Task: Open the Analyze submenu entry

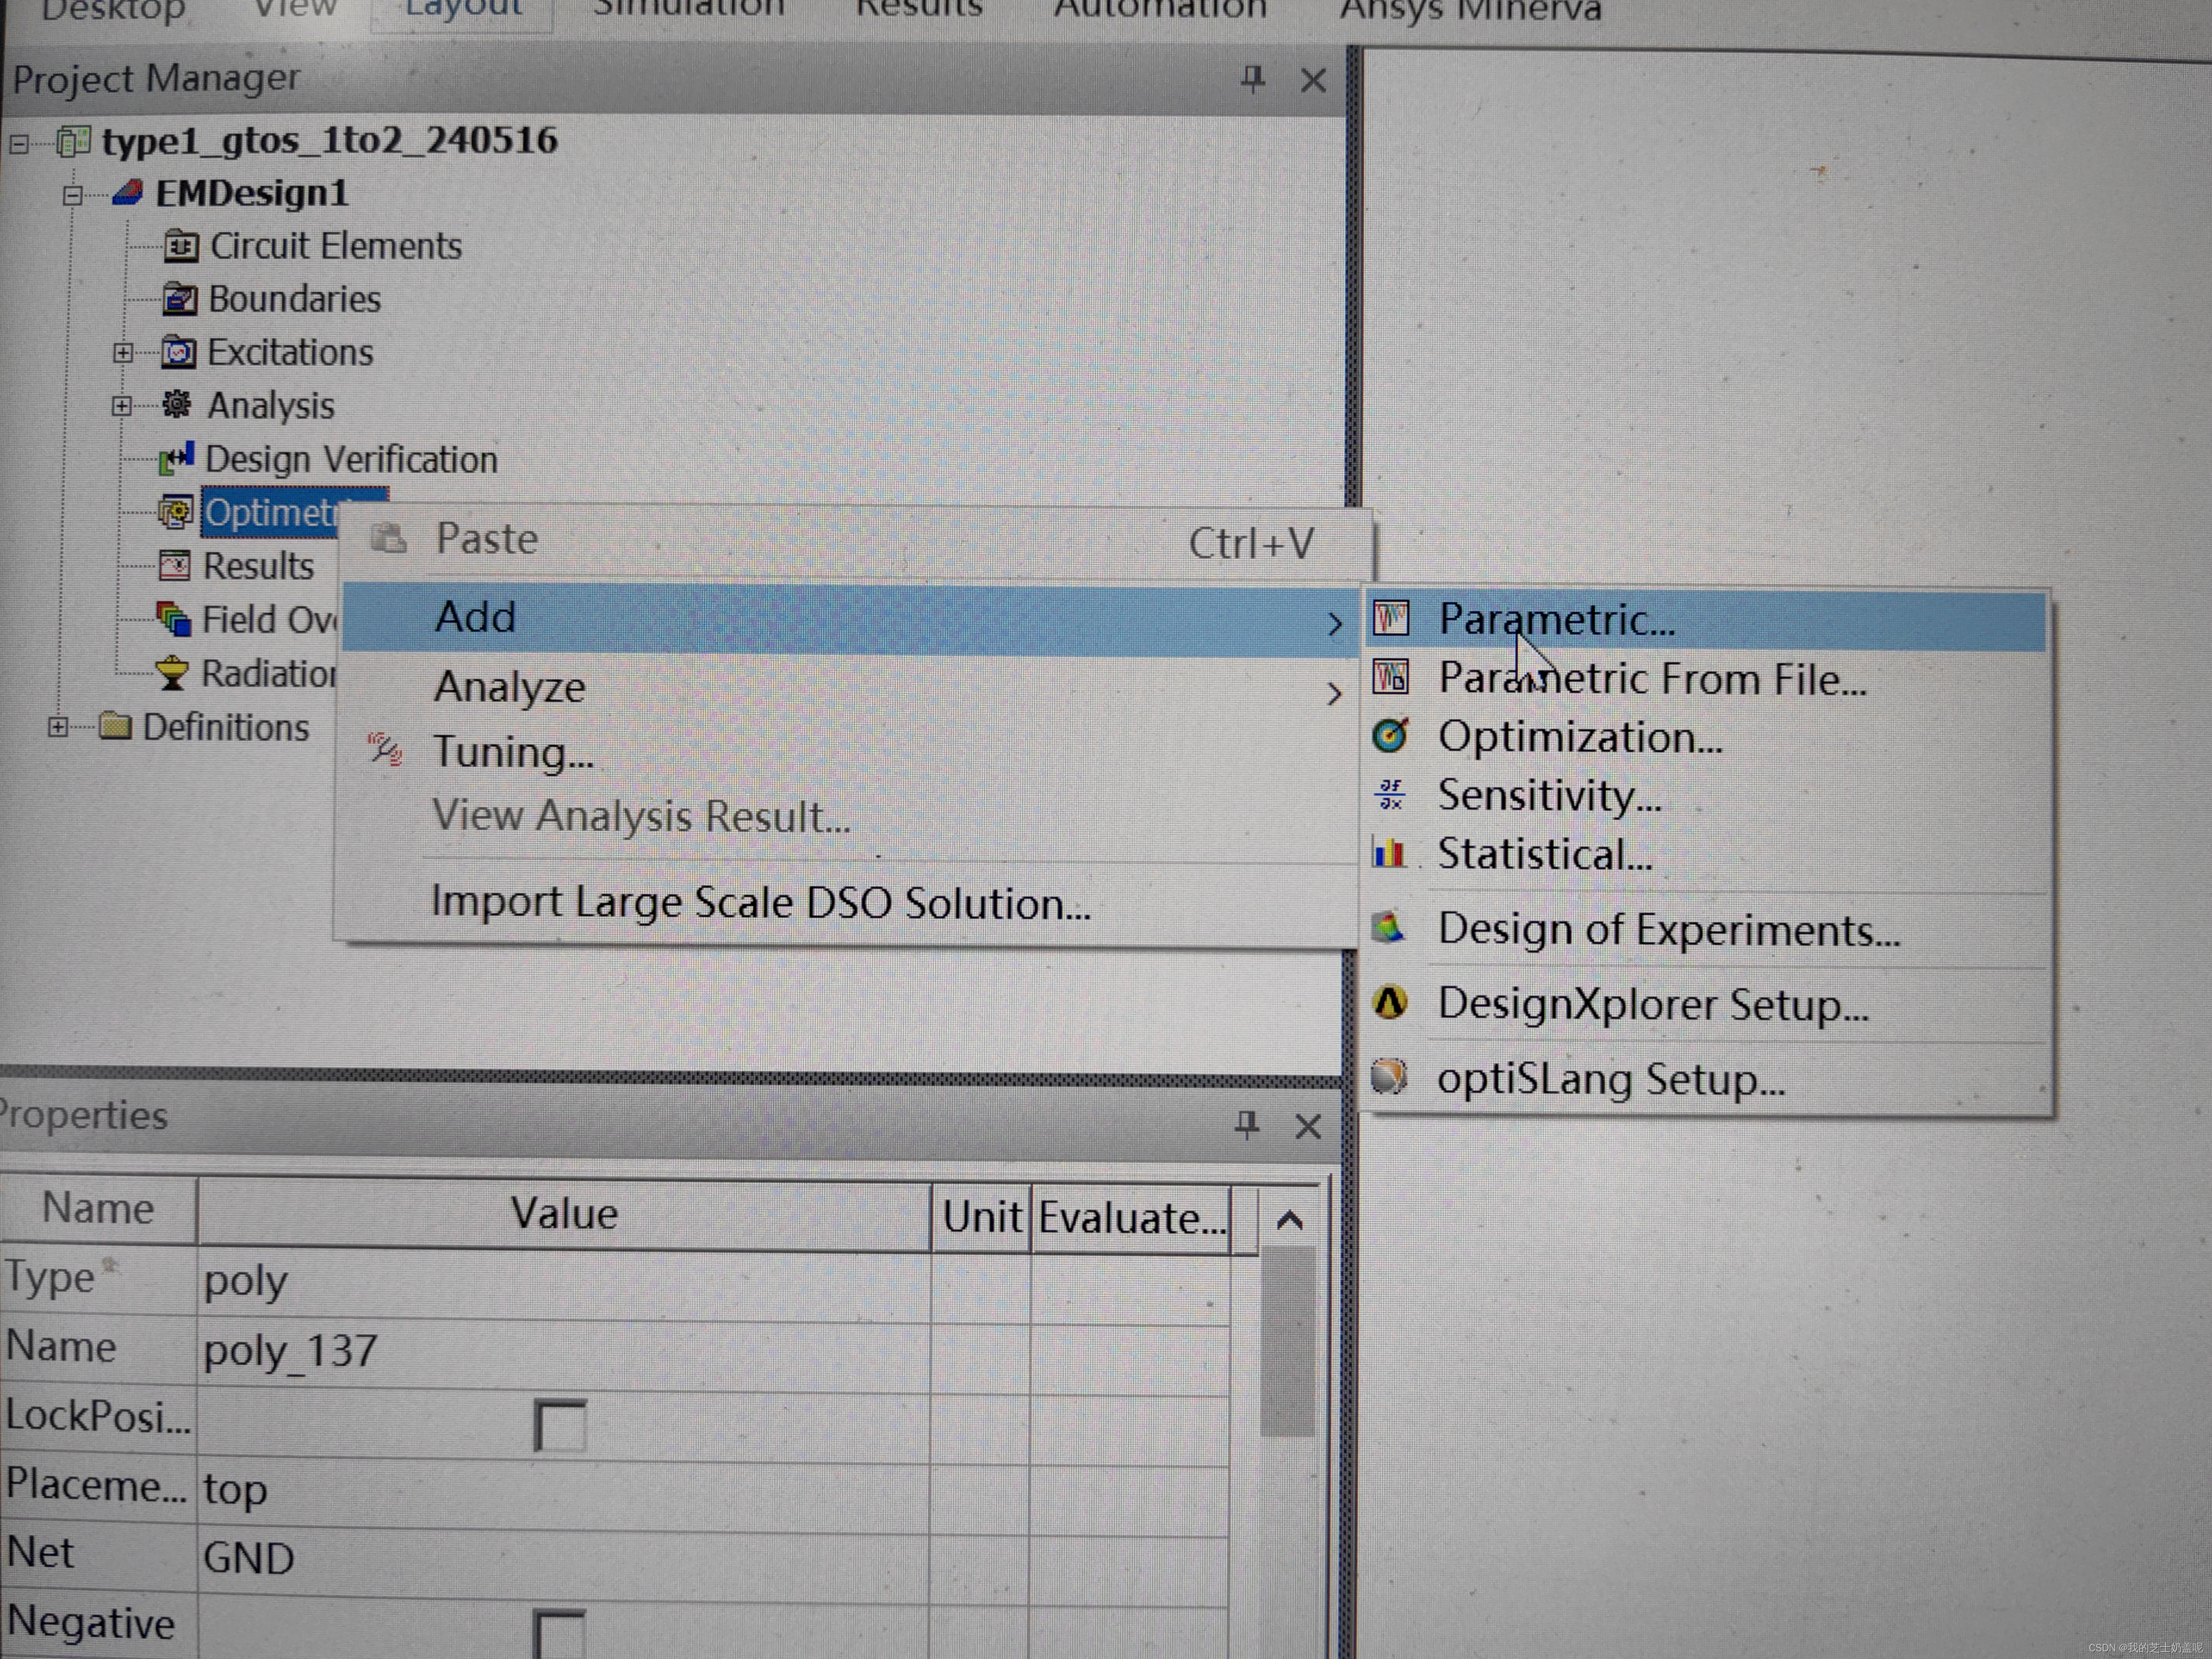Action: tap(510, 688)
